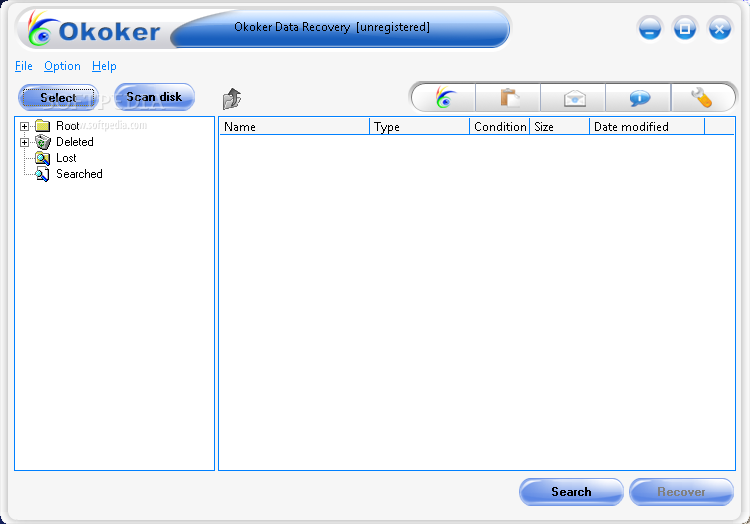The width and height of the screenshot is (750, 524).
Task: Select the Deleted tree item label
Action: [75, 142]
